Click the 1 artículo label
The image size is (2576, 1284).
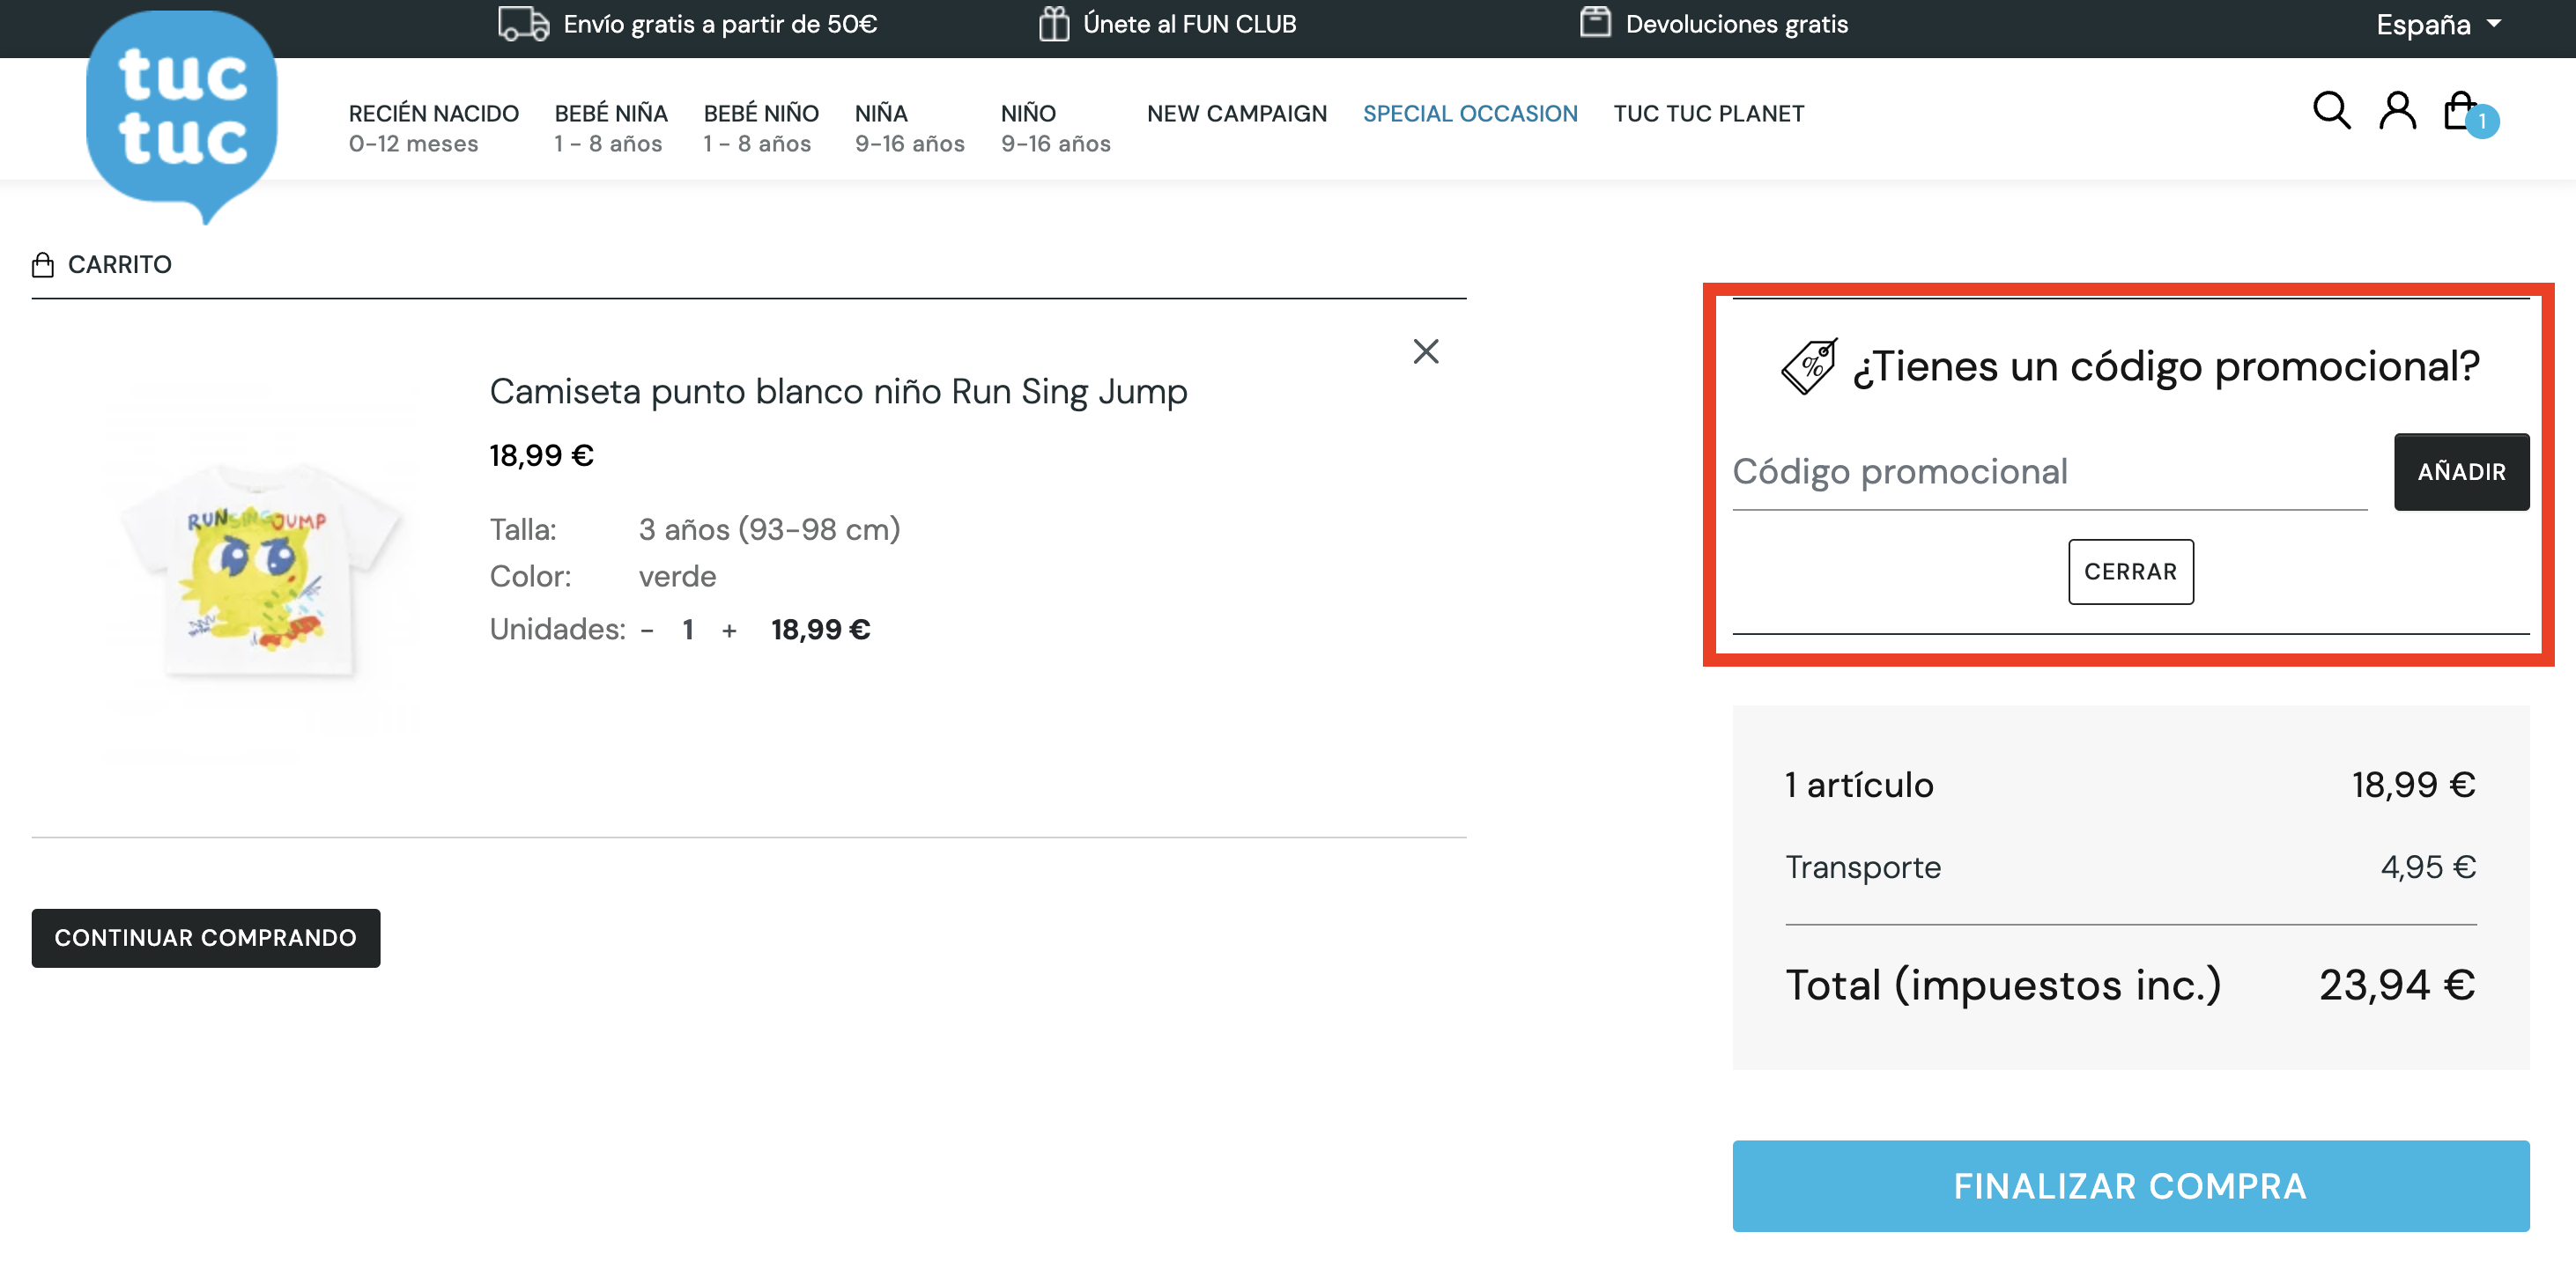pos(1859,785)
